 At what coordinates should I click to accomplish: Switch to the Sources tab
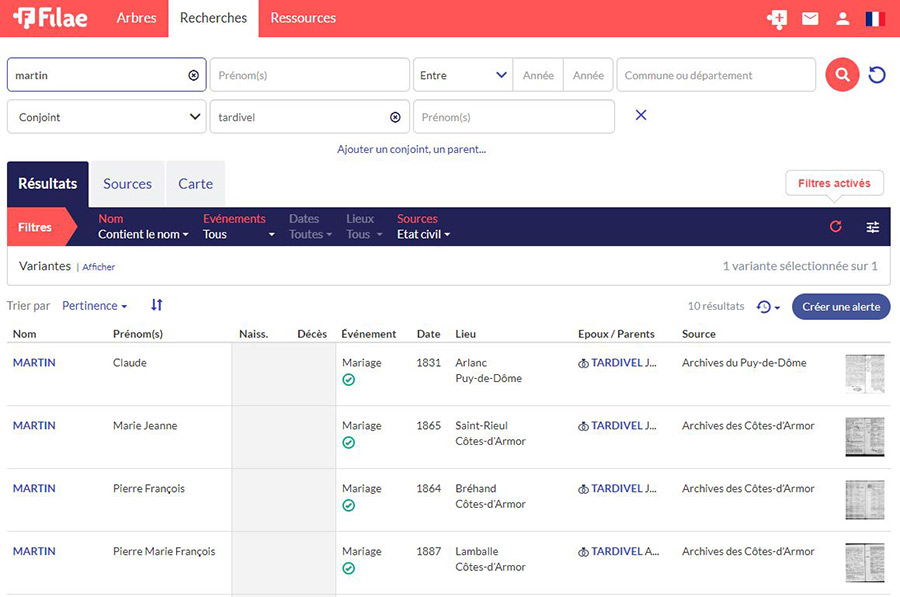[127, 184]
